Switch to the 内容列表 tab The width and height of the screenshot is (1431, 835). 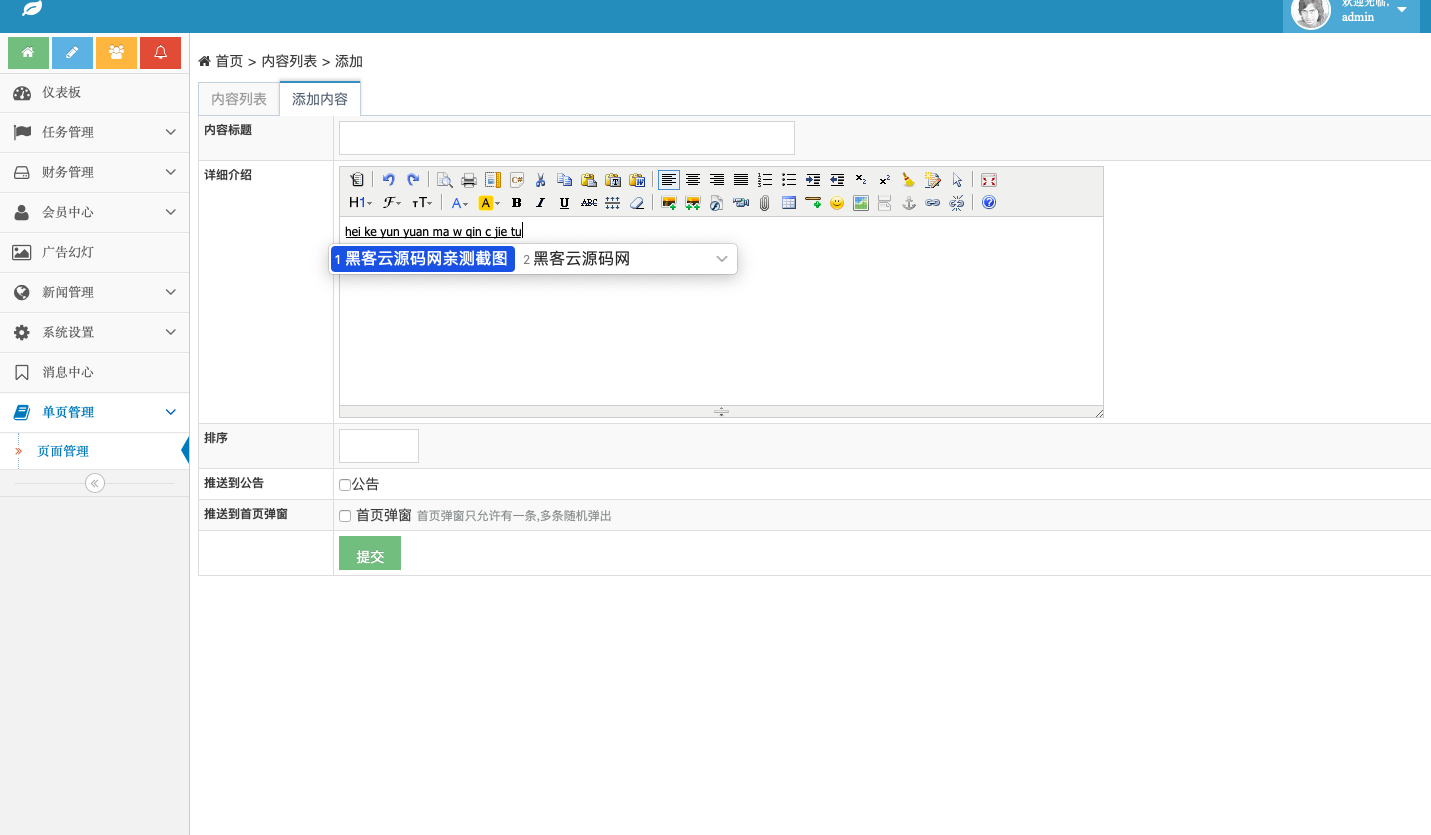239,99
